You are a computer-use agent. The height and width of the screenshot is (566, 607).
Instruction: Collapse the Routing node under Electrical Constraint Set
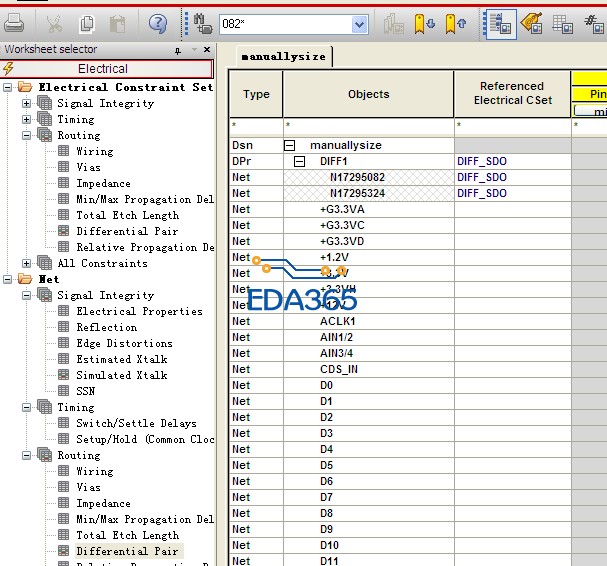point(26,135)
